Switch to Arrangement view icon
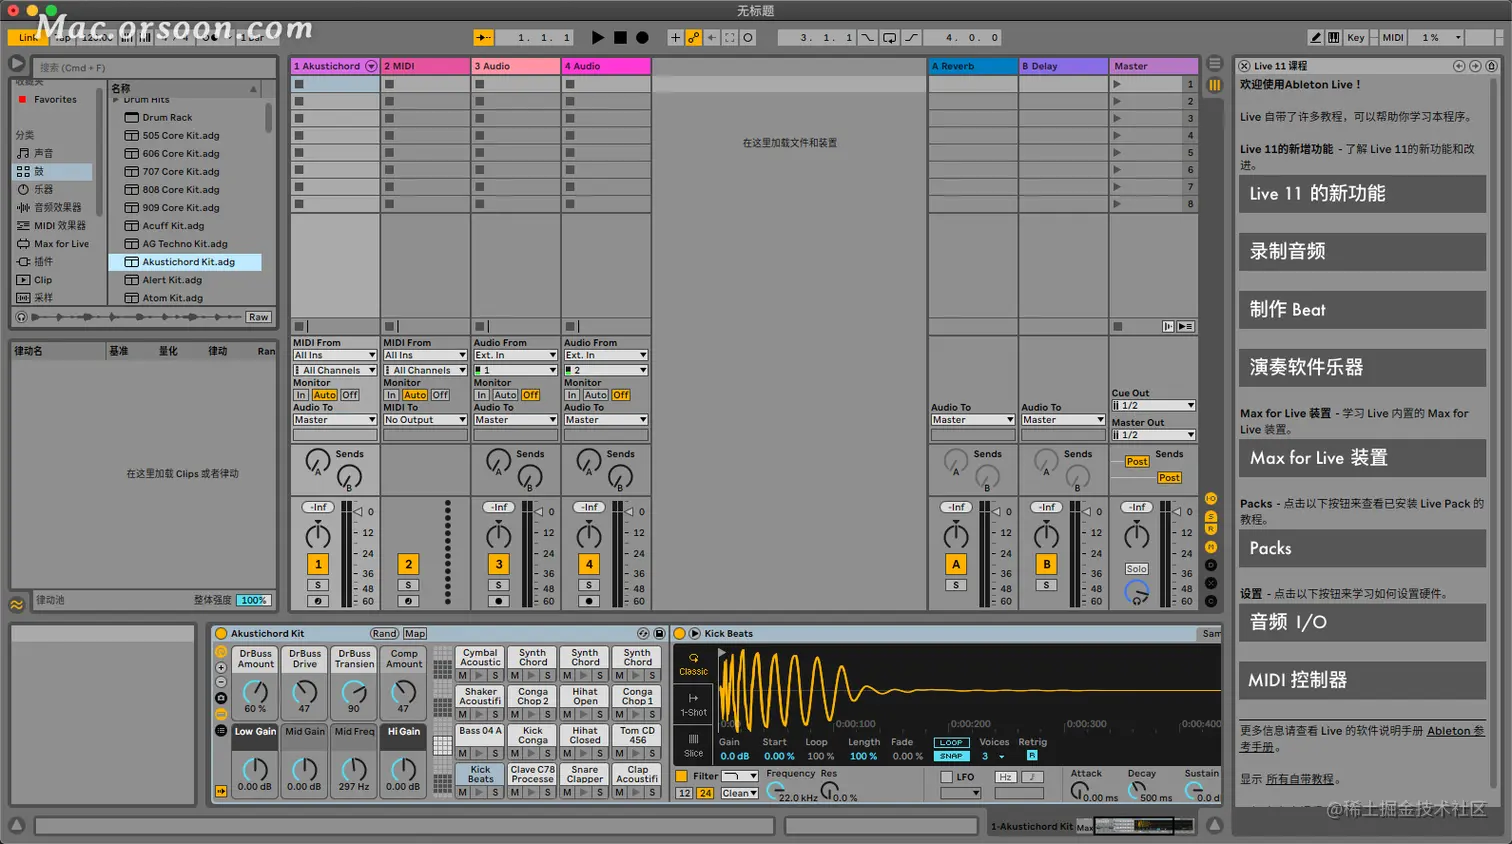Viewport: 1512px width, 844px height. (1214, 63)
